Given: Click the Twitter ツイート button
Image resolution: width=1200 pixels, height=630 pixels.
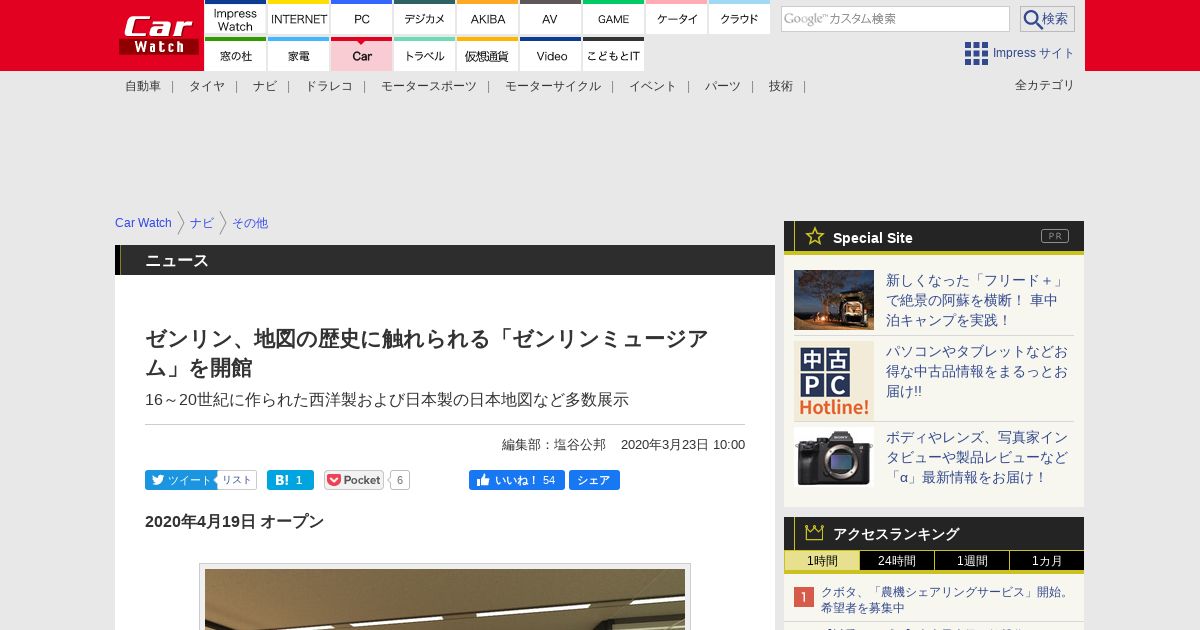Looking at the screenshot, I should tap(180, 480).
